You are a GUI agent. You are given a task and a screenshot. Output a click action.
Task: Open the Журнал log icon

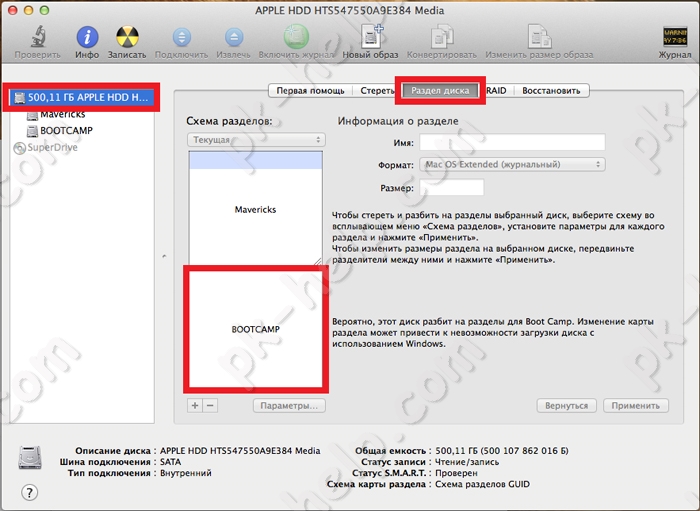[x=675, y=37]
